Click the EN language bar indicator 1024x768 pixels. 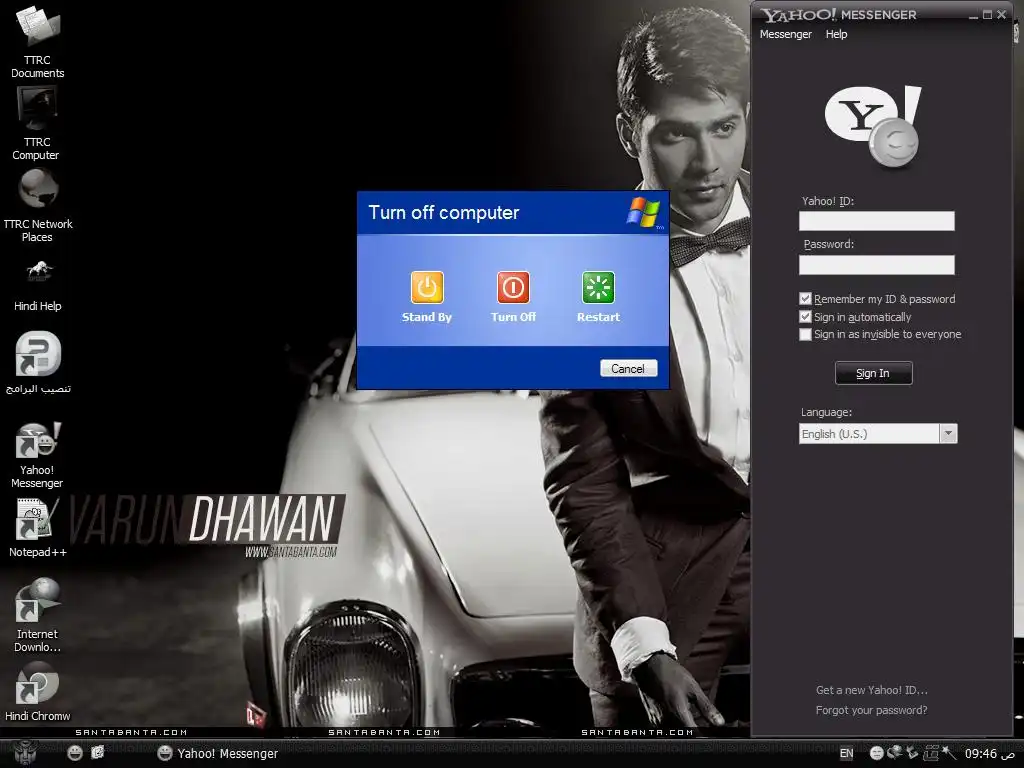point(846,753)
